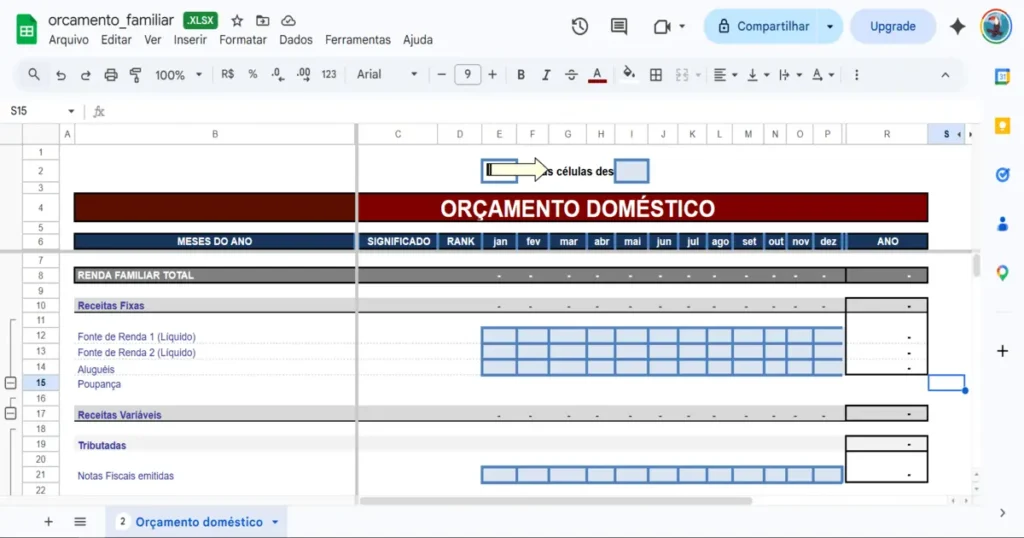Open Google Calendar in side panel

tap(1002, 76)
